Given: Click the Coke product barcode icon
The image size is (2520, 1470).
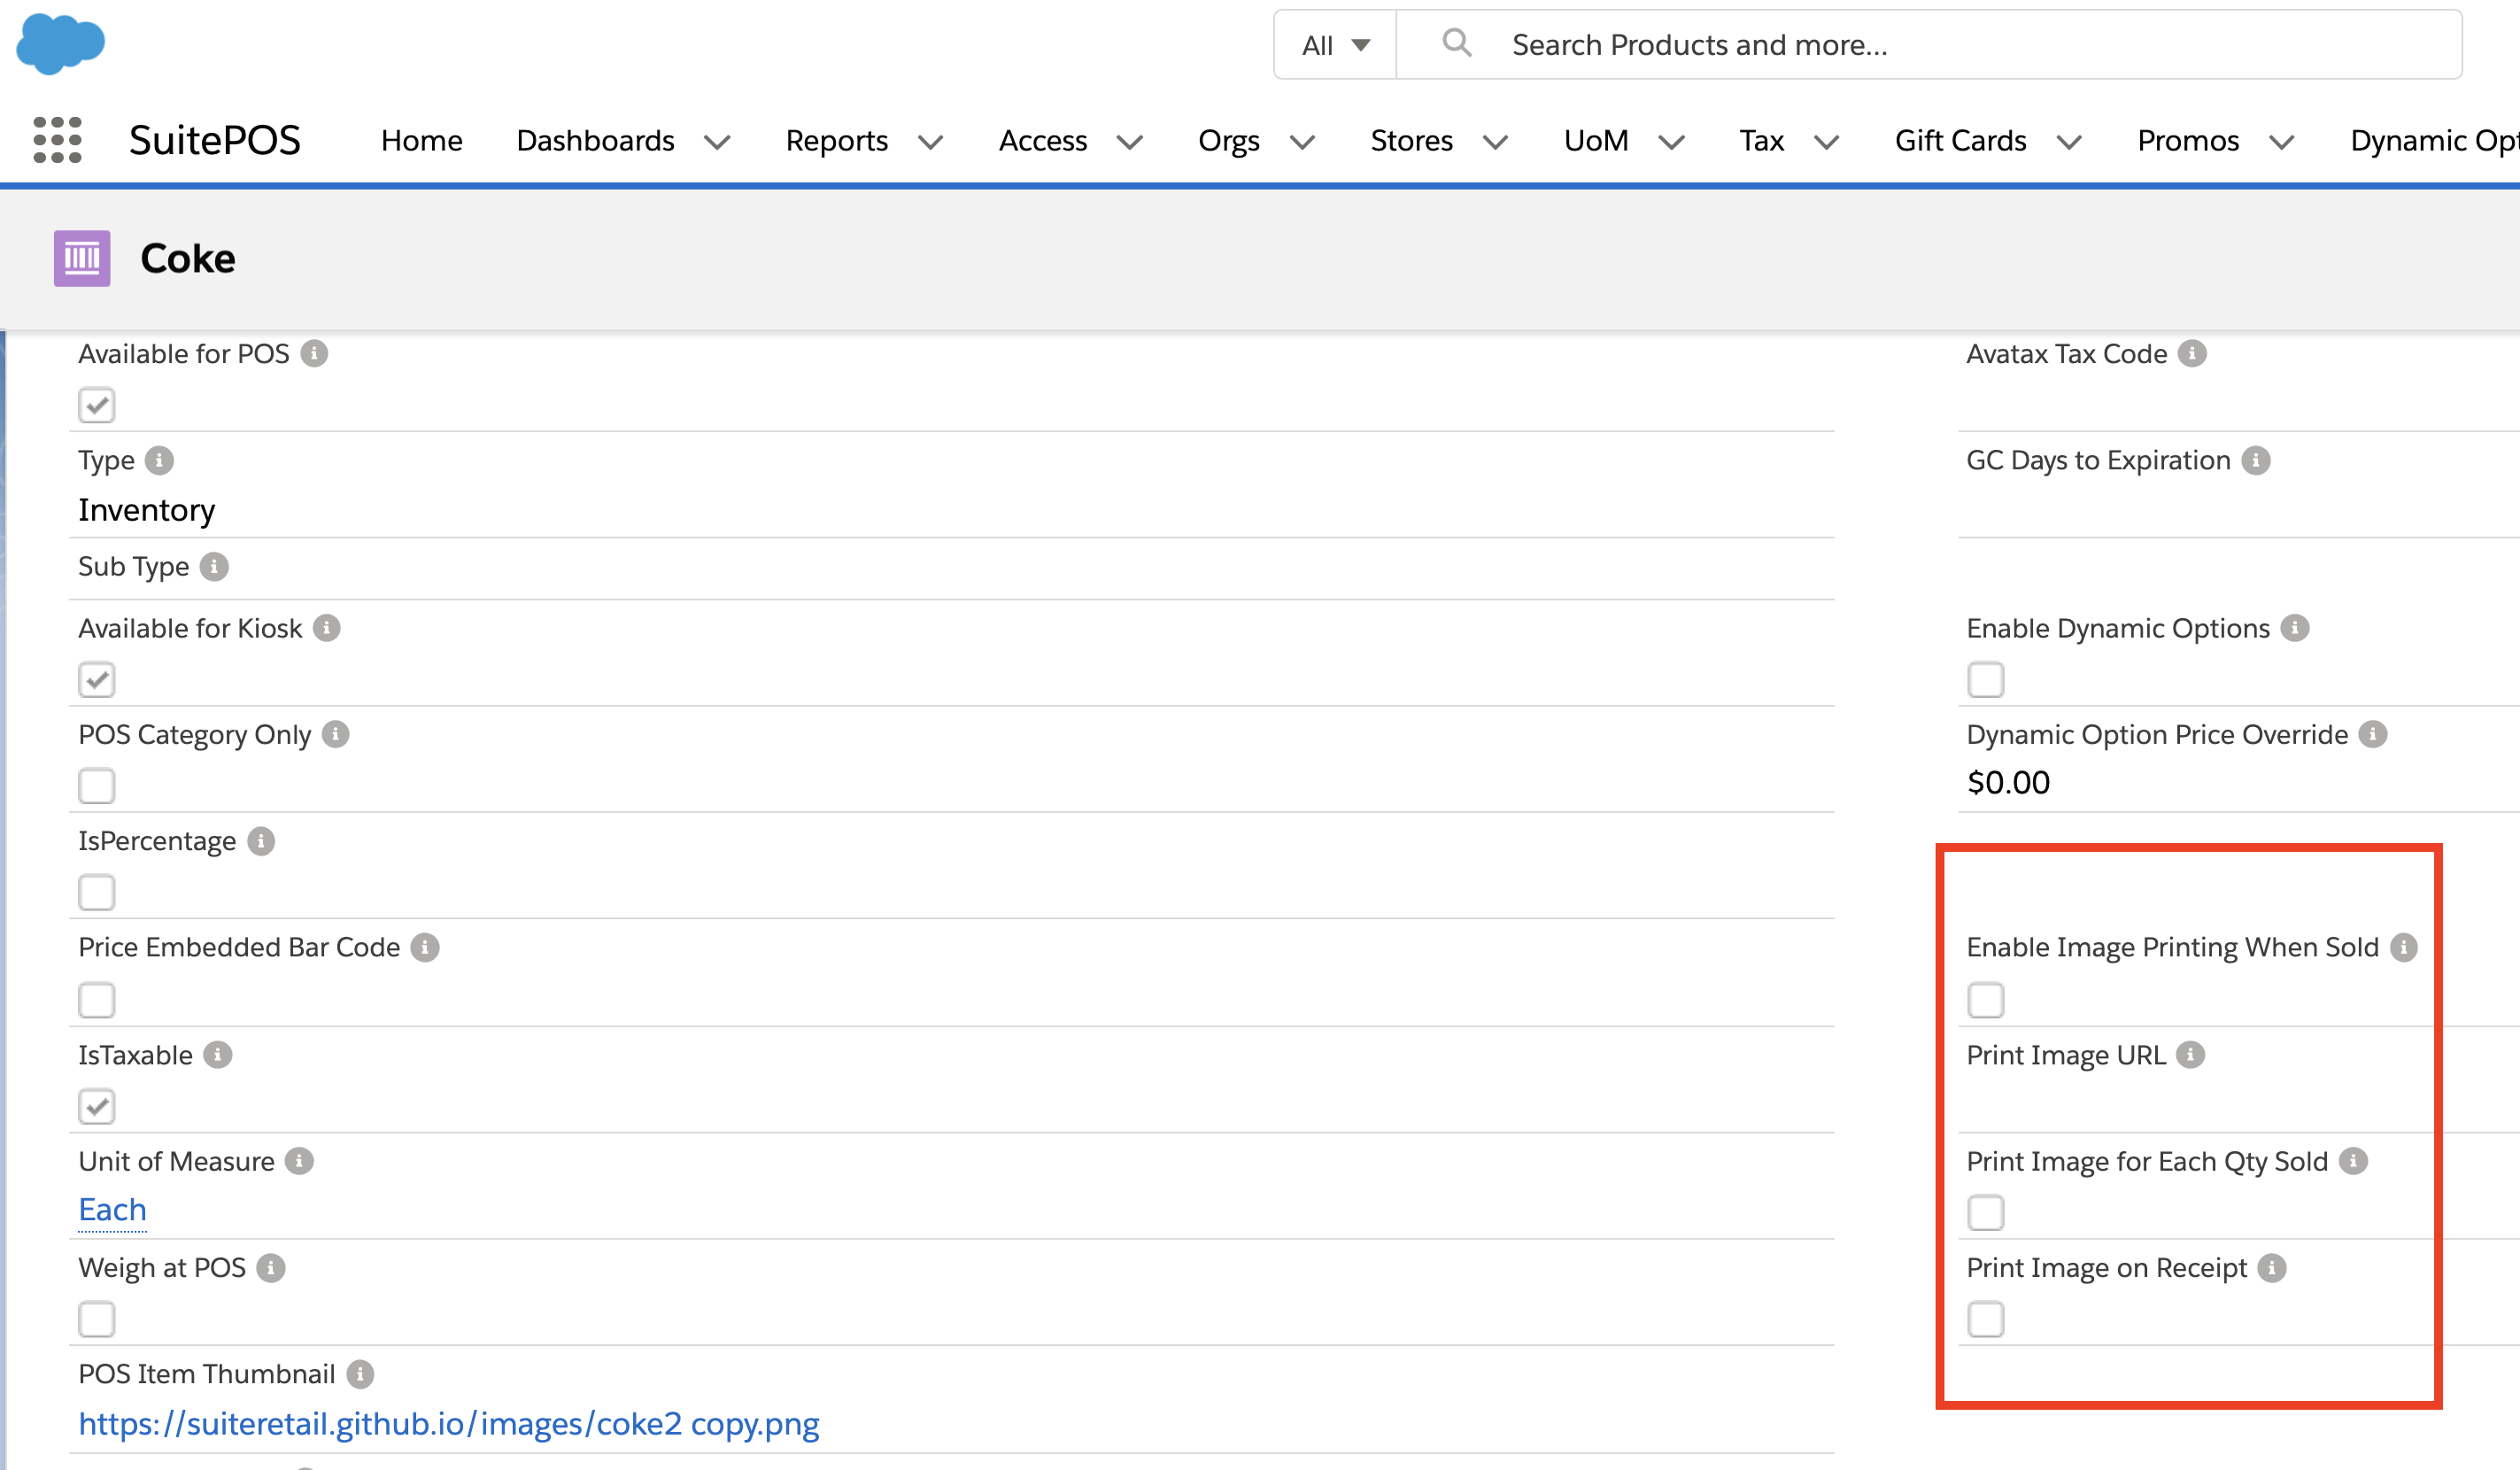Looking at the screenshot, I should coord(82,259).
